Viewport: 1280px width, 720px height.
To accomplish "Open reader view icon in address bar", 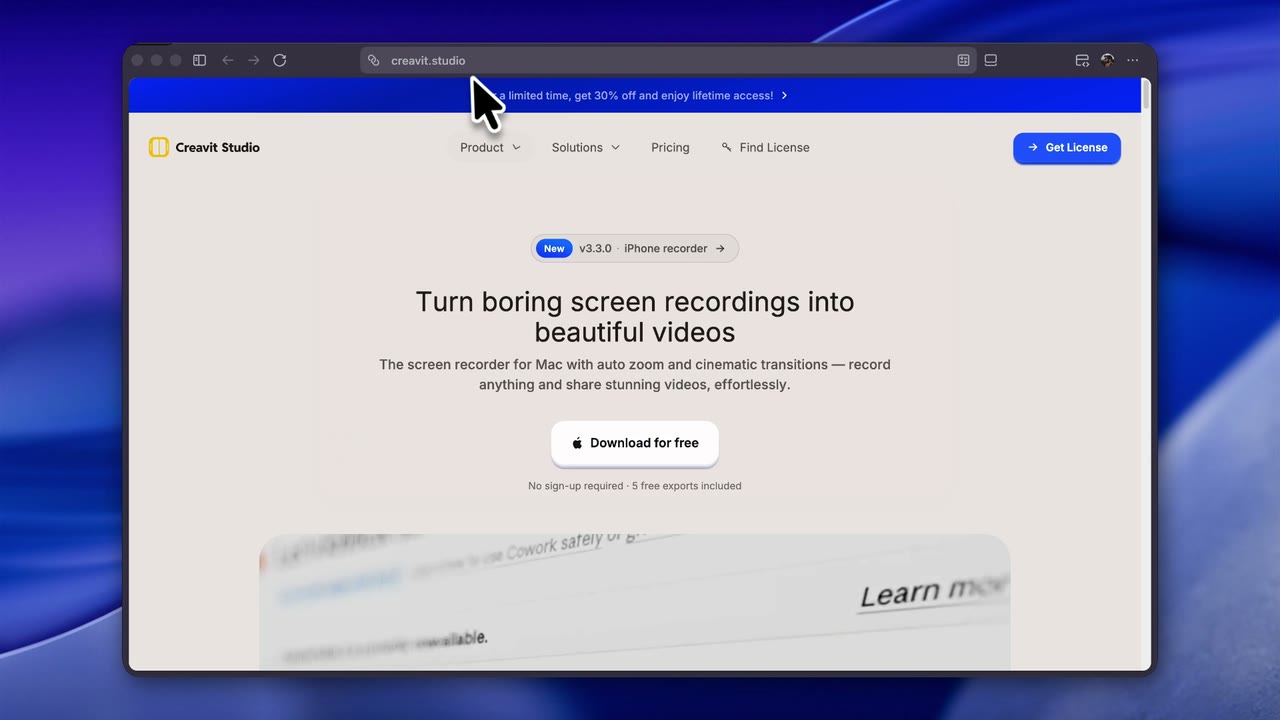I will tap(964, 60).
